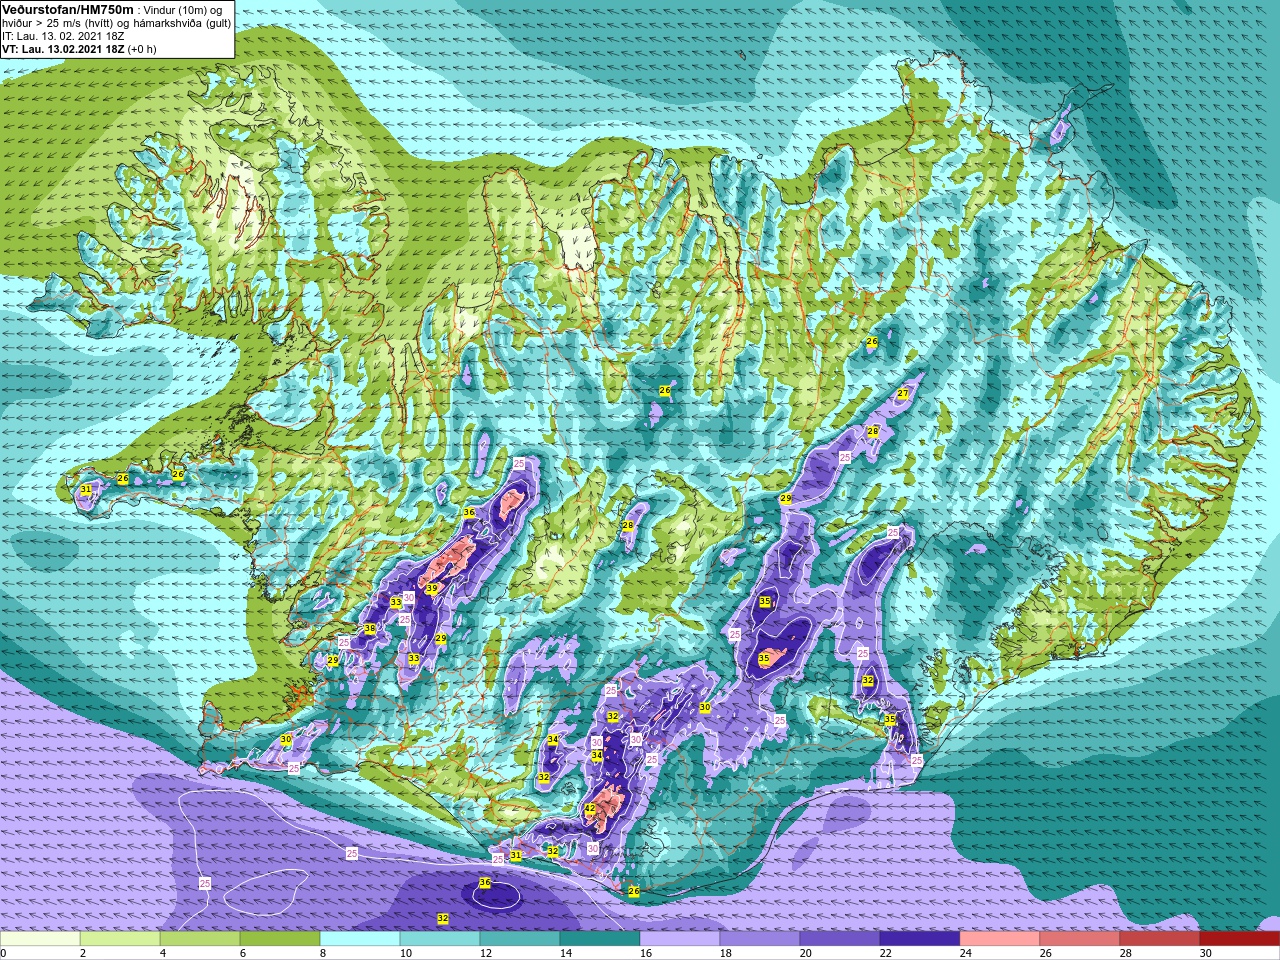
Task: Select the violet 20–22 m/s legend swatch
Action: 840,939
